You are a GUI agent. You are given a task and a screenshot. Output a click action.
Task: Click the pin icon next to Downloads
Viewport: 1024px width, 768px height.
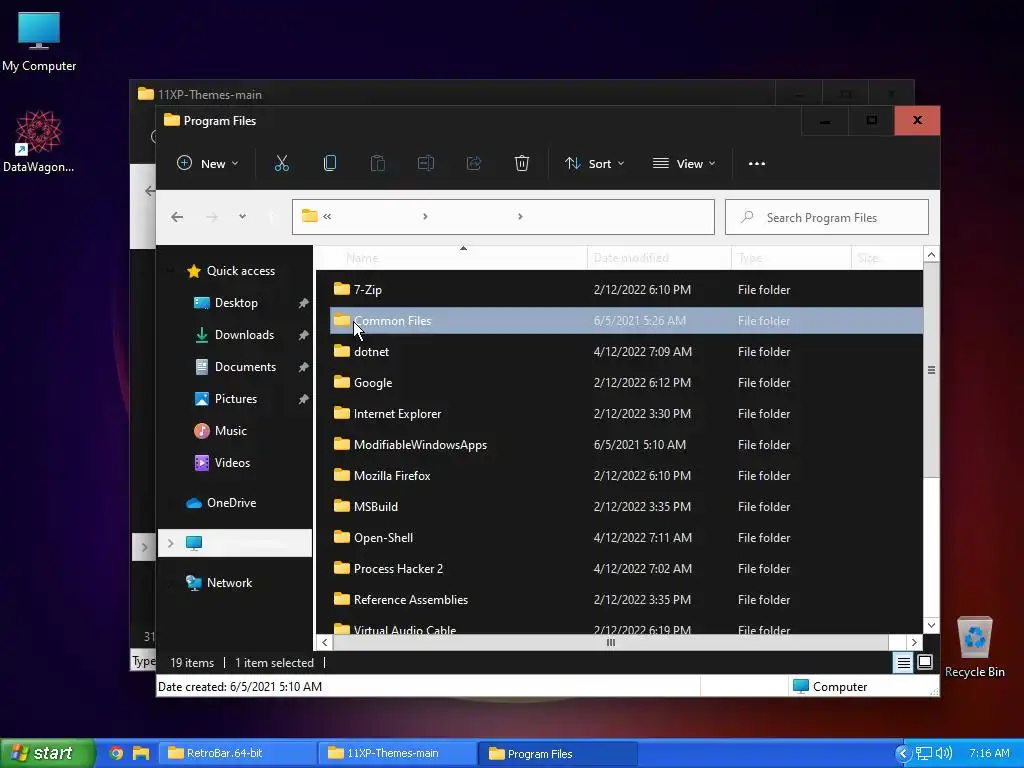(x=303, y=335)
